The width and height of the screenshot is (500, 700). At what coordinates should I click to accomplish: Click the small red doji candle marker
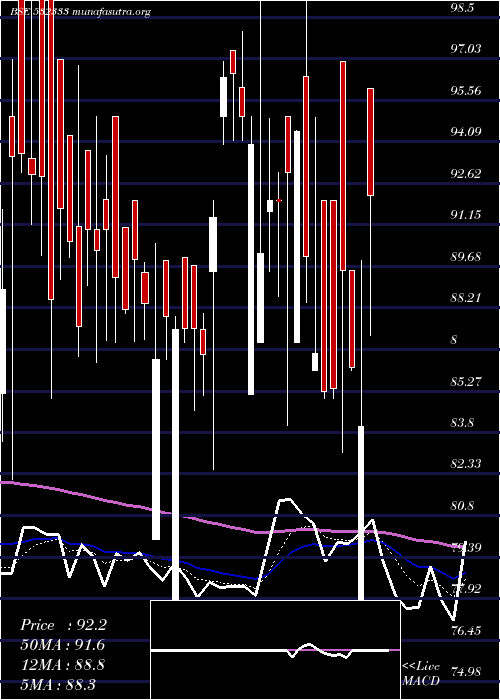coord(279,200)
